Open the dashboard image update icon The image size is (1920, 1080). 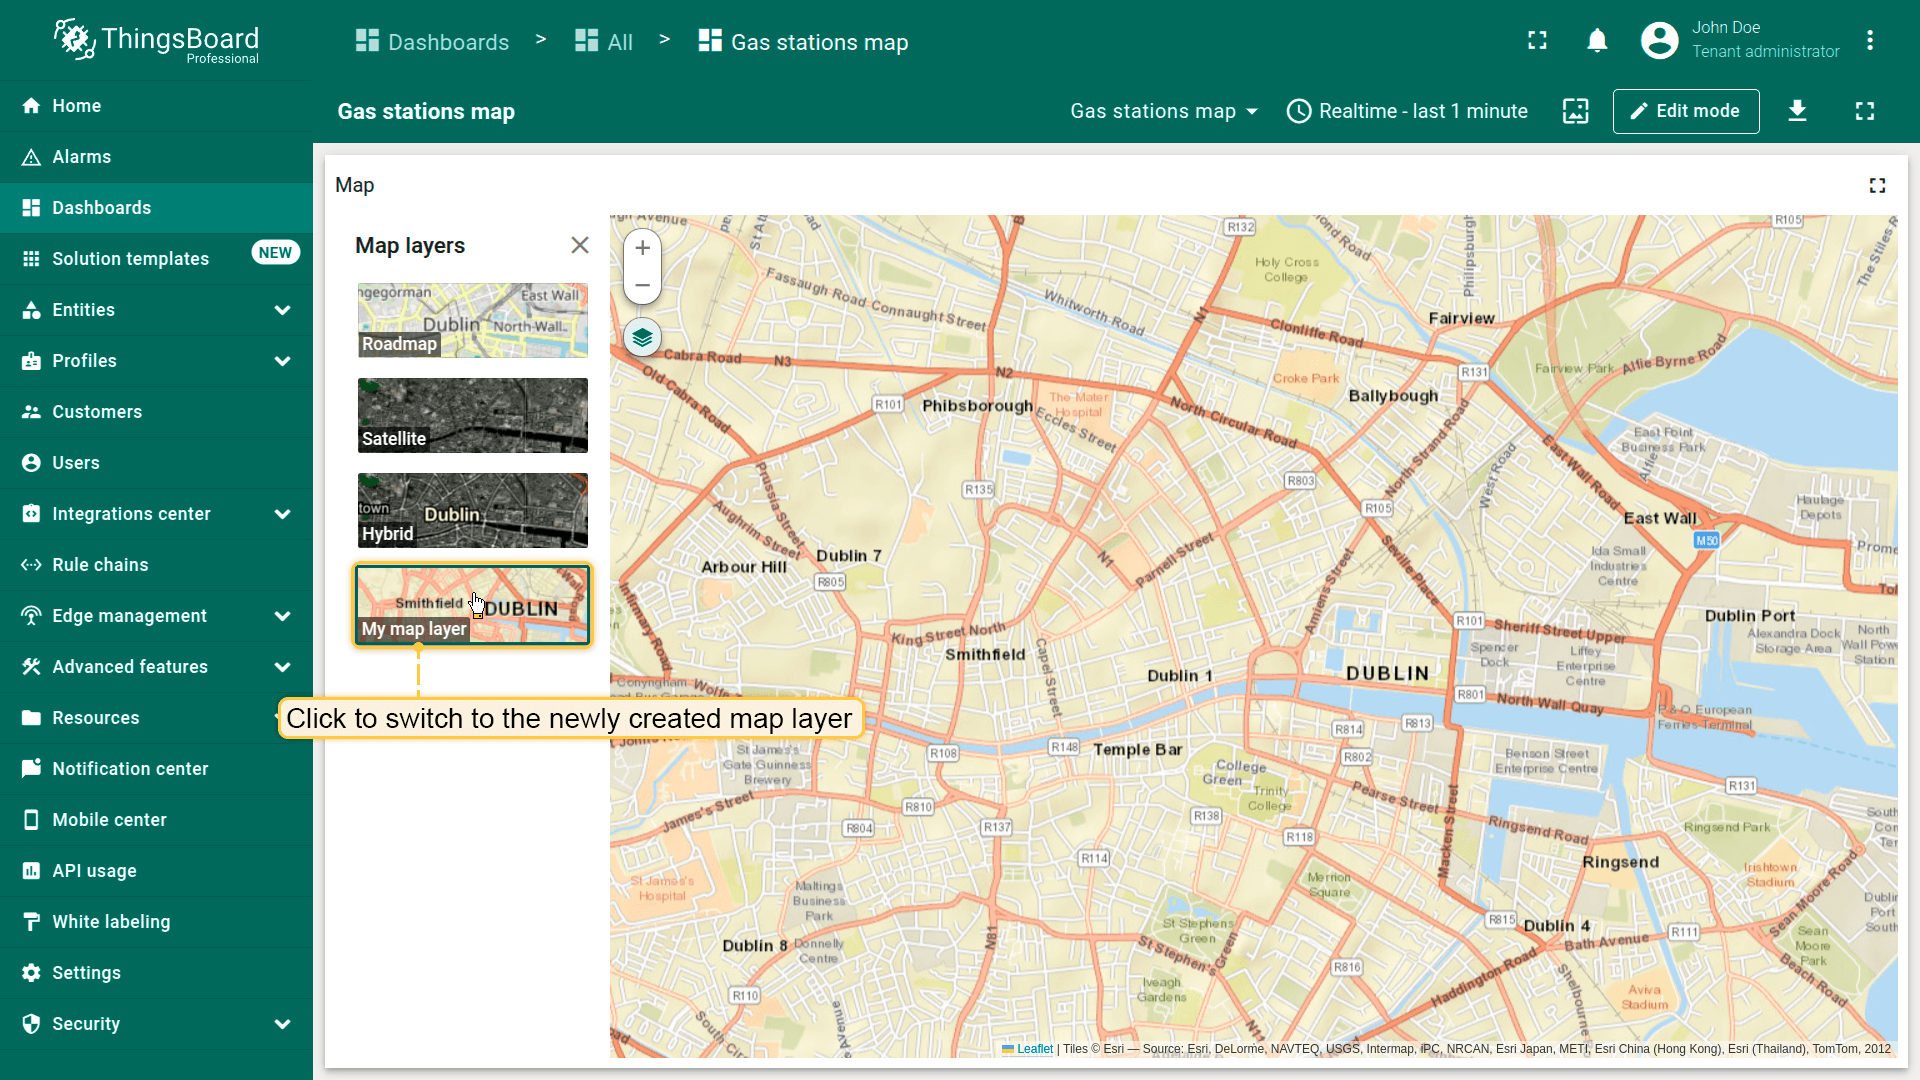[x=1575, y=111]
